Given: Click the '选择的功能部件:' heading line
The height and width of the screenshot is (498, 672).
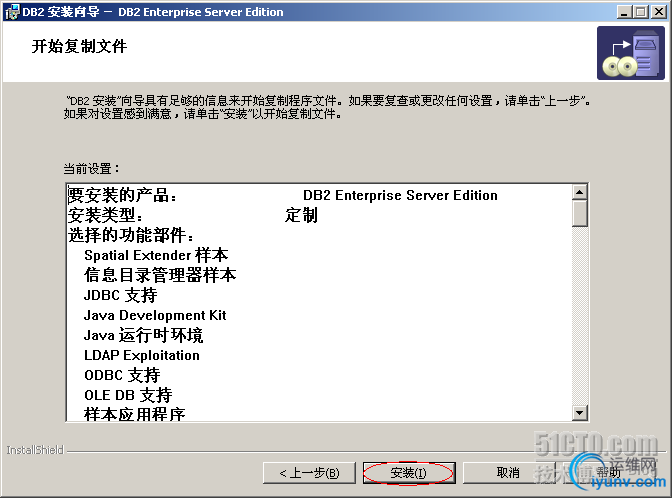Looking at the screenshot, I should pyautogui.click(x=131, y=235).
